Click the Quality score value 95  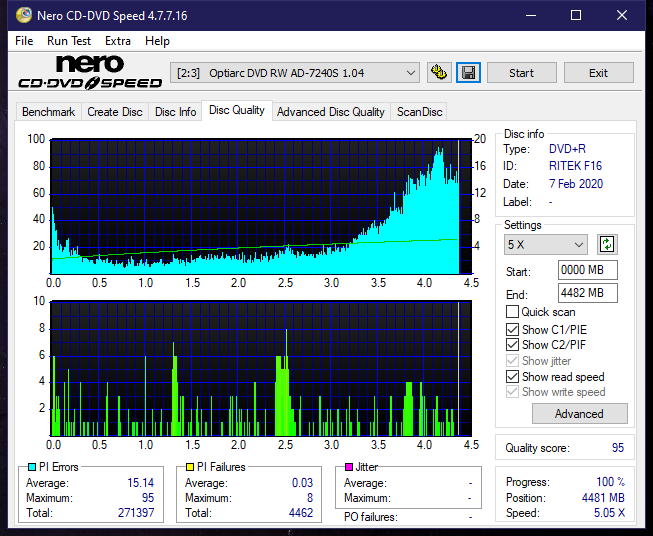618,448
